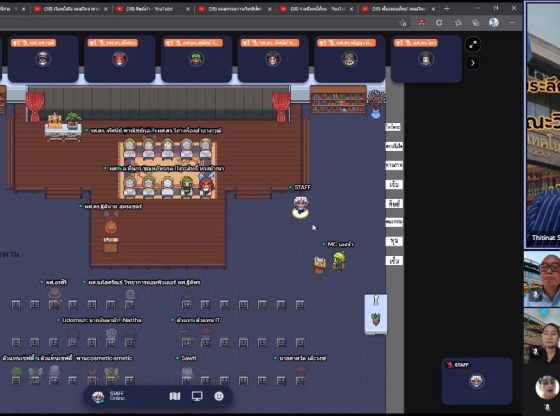This screenshot has width=560, height=416.
Task: Click the 'STAFF' name tag above character
Action: click(300, 187)
